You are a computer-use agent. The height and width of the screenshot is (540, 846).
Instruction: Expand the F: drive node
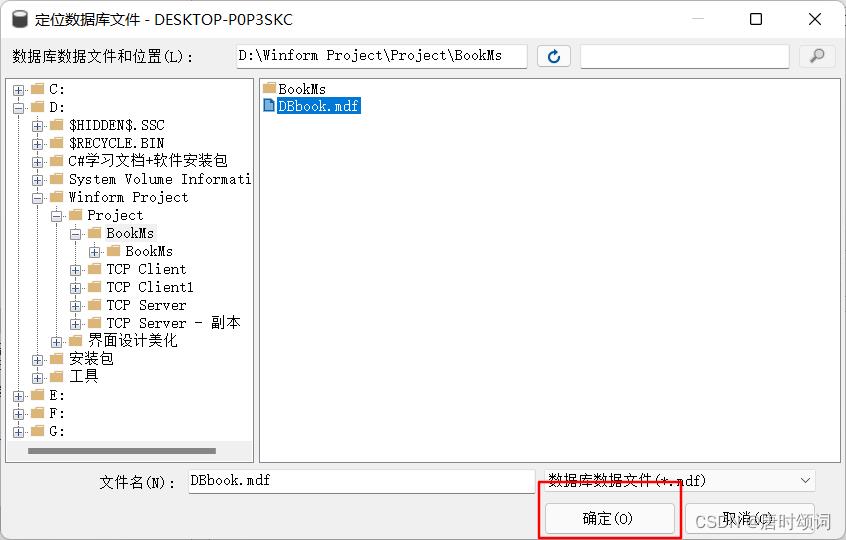18,414
